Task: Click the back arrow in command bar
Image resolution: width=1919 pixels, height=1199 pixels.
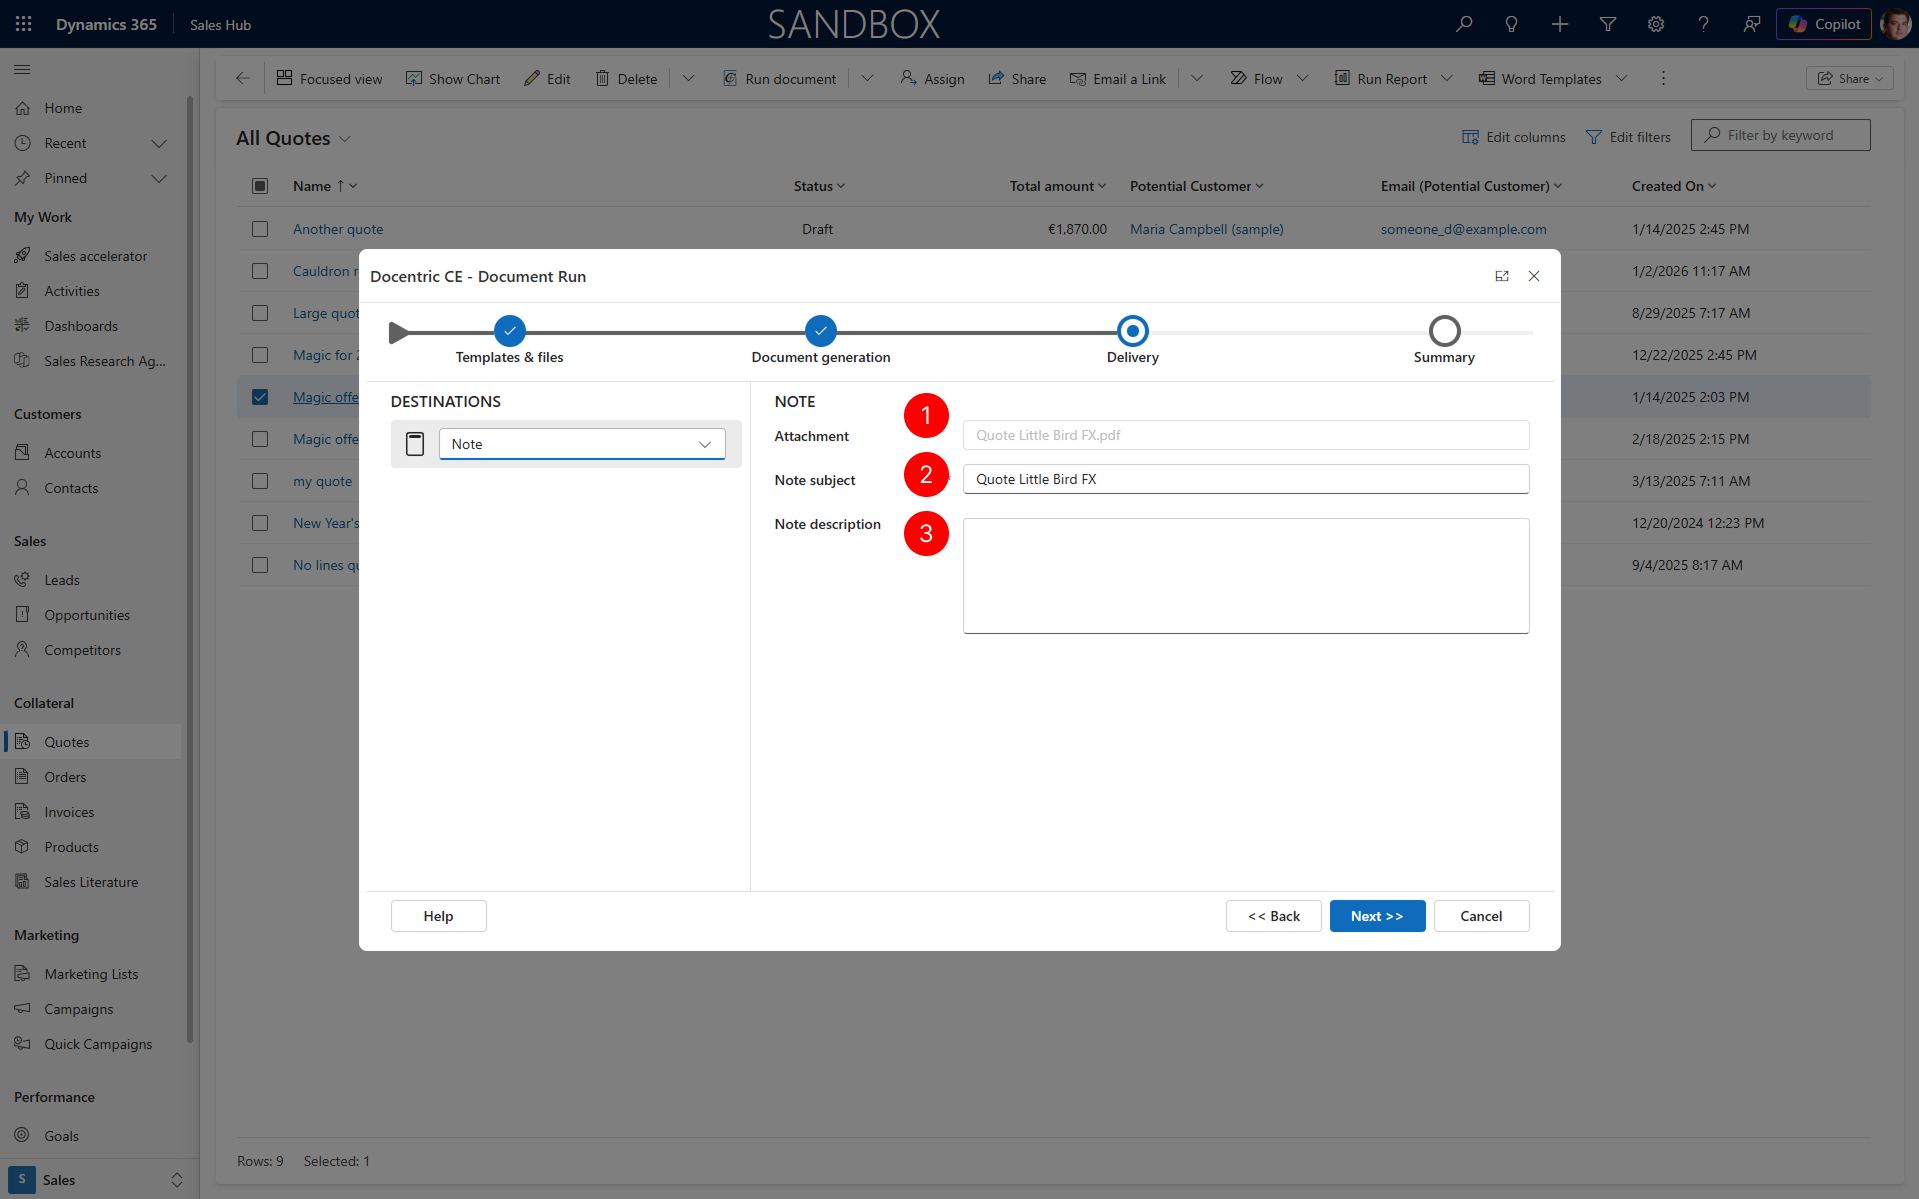Action: click(x=243, y=78)
